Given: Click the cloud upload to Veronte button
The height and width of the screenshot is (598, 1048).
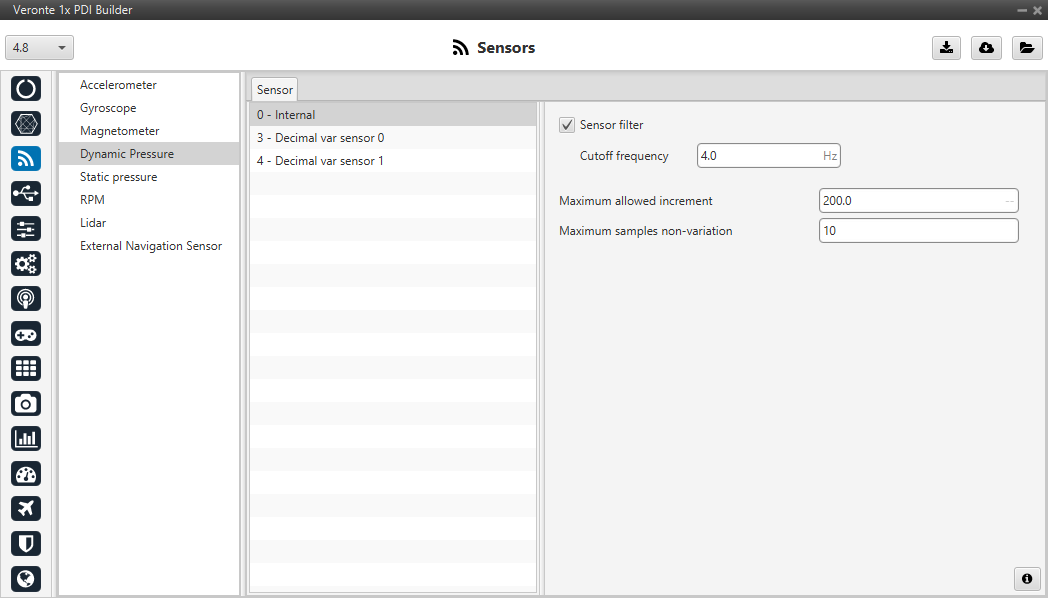Looking at the screenshot, I should 987,47.
